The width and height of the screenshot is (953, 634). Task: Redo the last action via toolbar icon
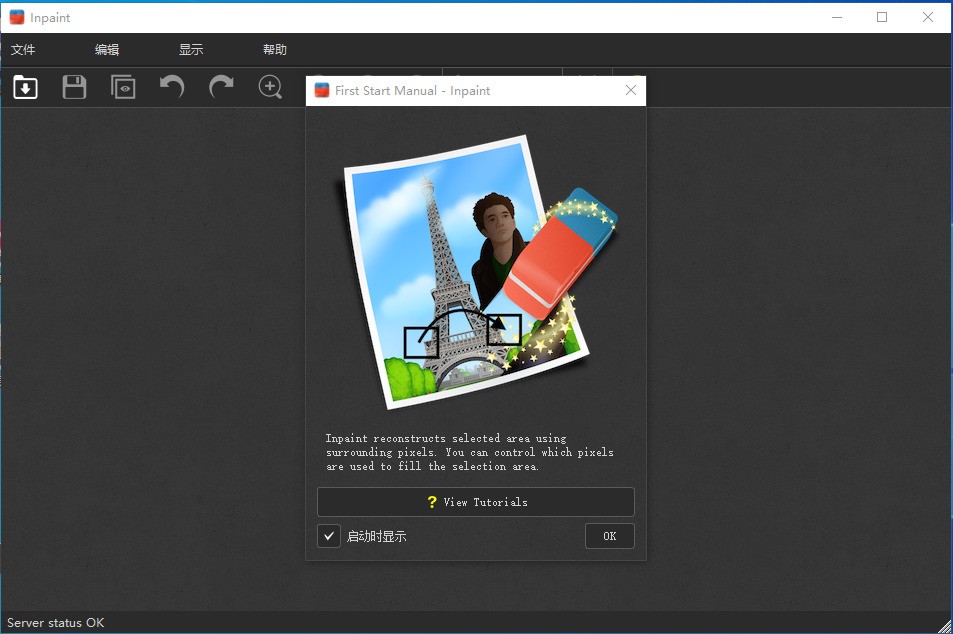[x=220, y=87]
